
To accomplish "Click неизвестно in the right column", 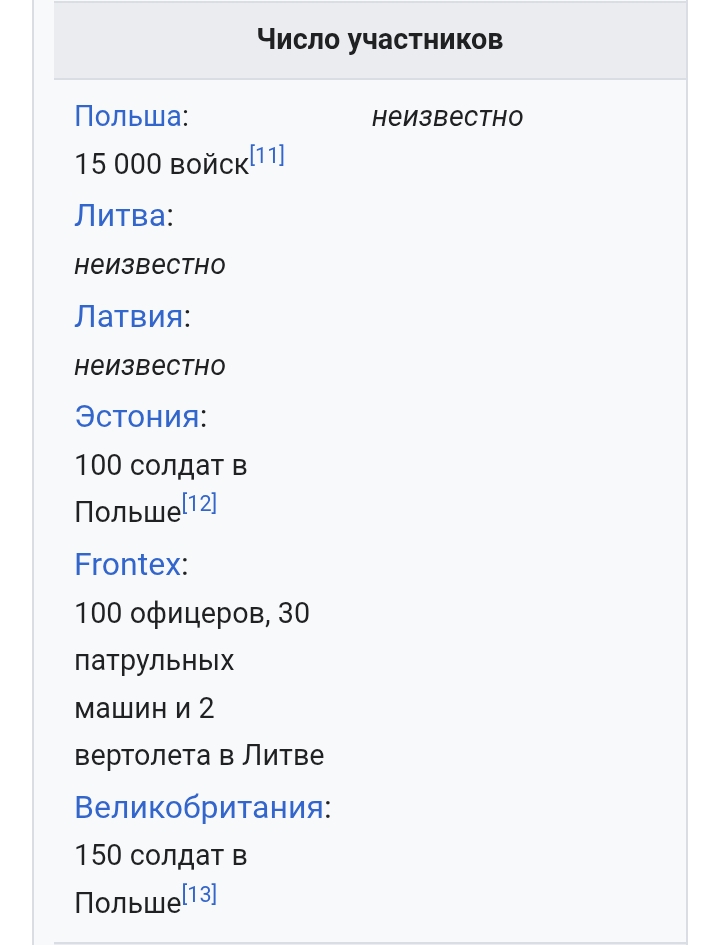I will (x=448, y=116).
